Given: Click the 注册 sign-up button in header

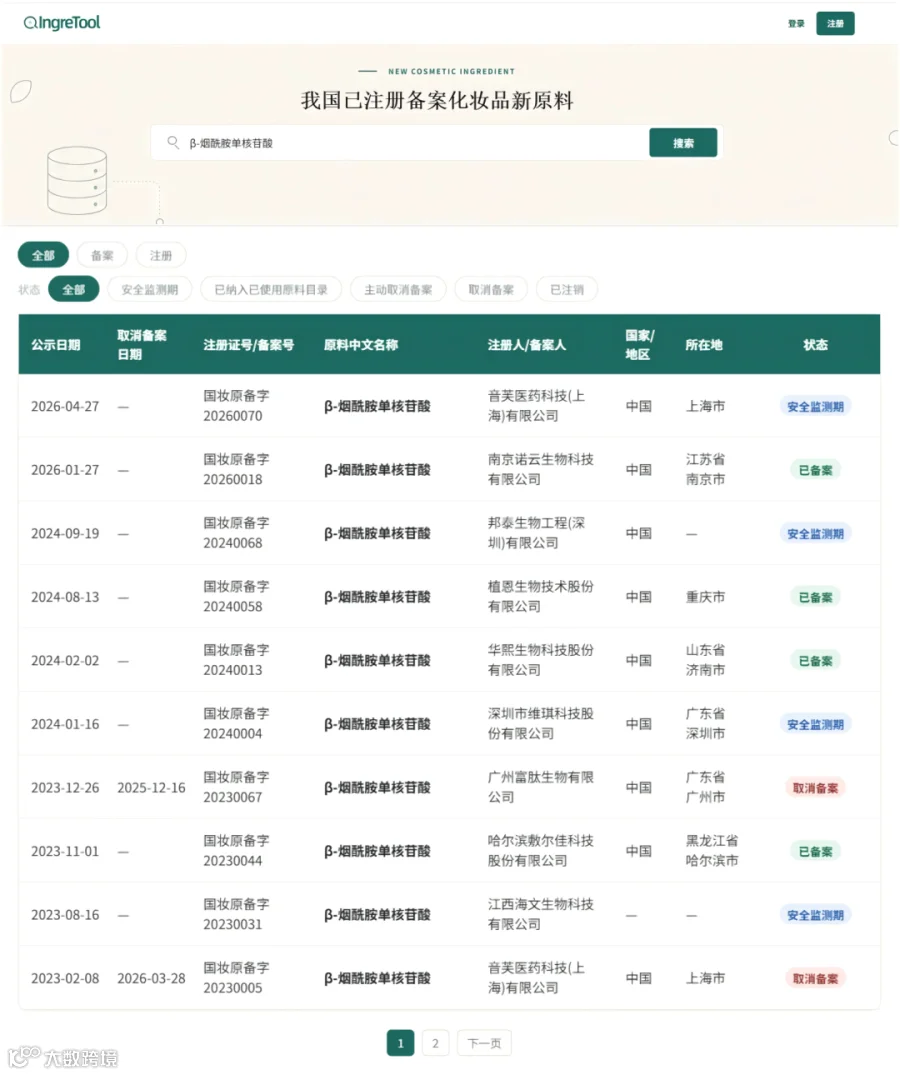Looking at the screenshot, I should coord(835,23).
